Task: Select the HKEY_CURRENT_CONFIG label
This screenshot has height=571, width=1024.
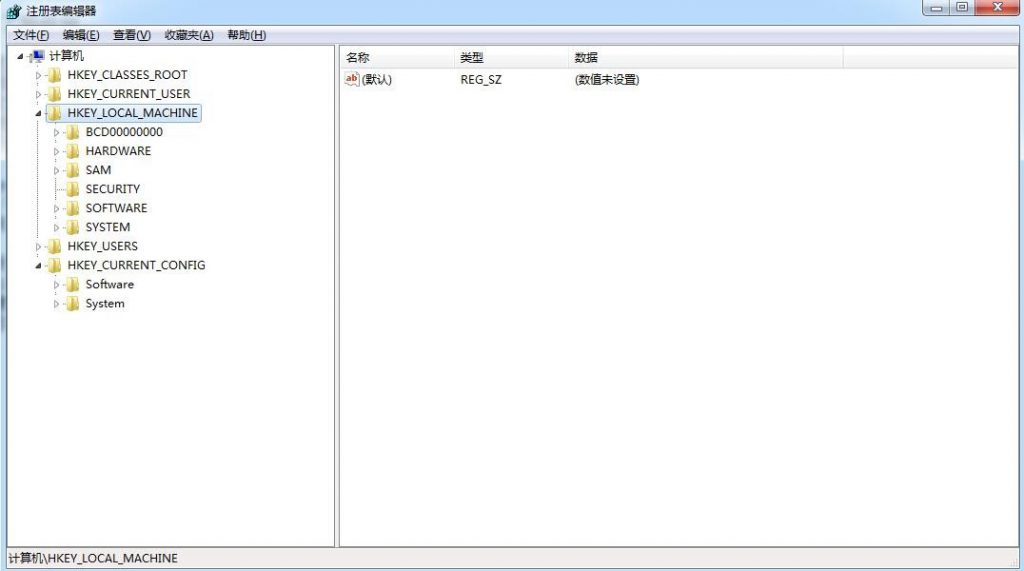Action: click(136, 265)
